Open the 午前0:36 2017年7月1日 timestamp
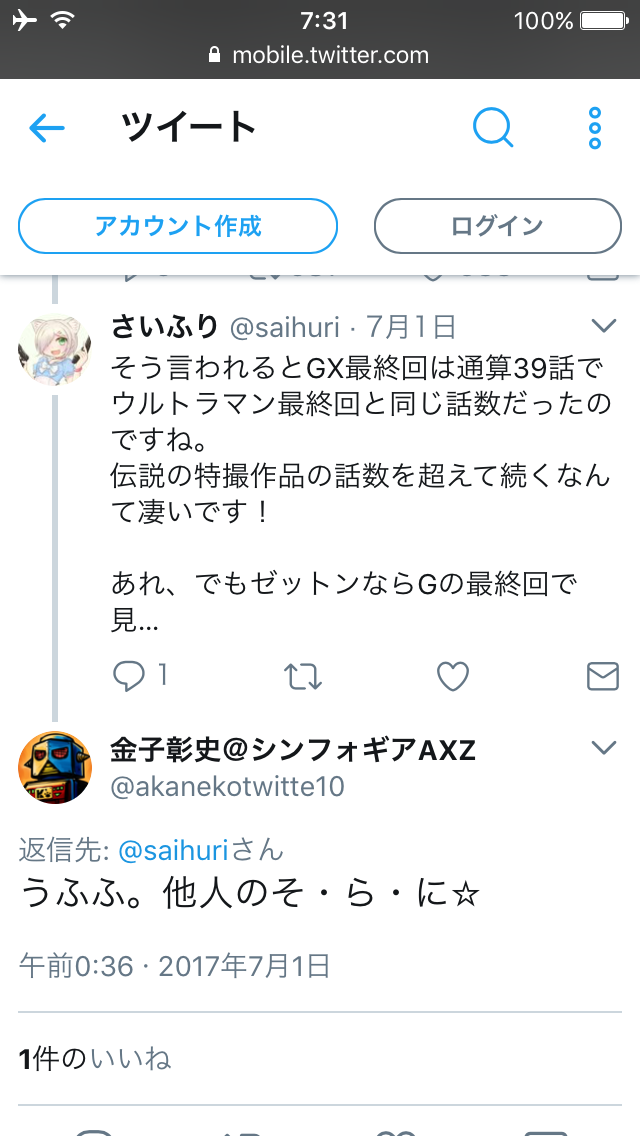The image size is (640, 1136). pos(175,966)
